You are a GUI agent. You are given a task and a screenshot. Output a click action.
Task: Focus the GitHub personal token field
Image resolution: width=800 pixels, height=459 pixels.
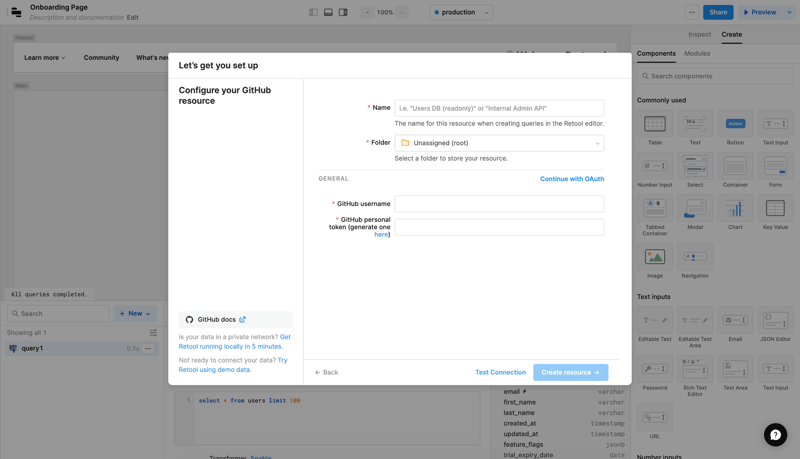(x=499, y=227)
